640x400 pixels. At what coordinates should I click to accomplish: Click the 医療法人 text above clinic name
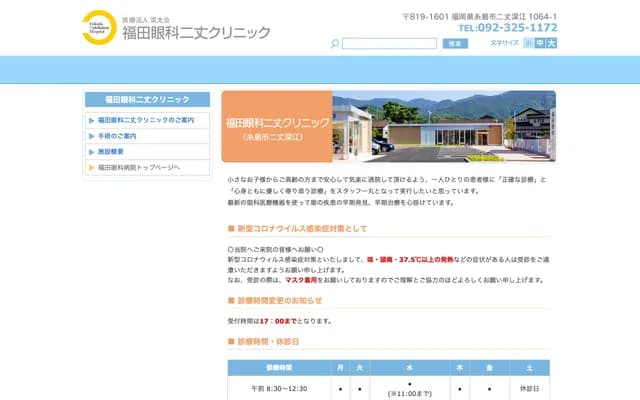[x=135, y=20]
